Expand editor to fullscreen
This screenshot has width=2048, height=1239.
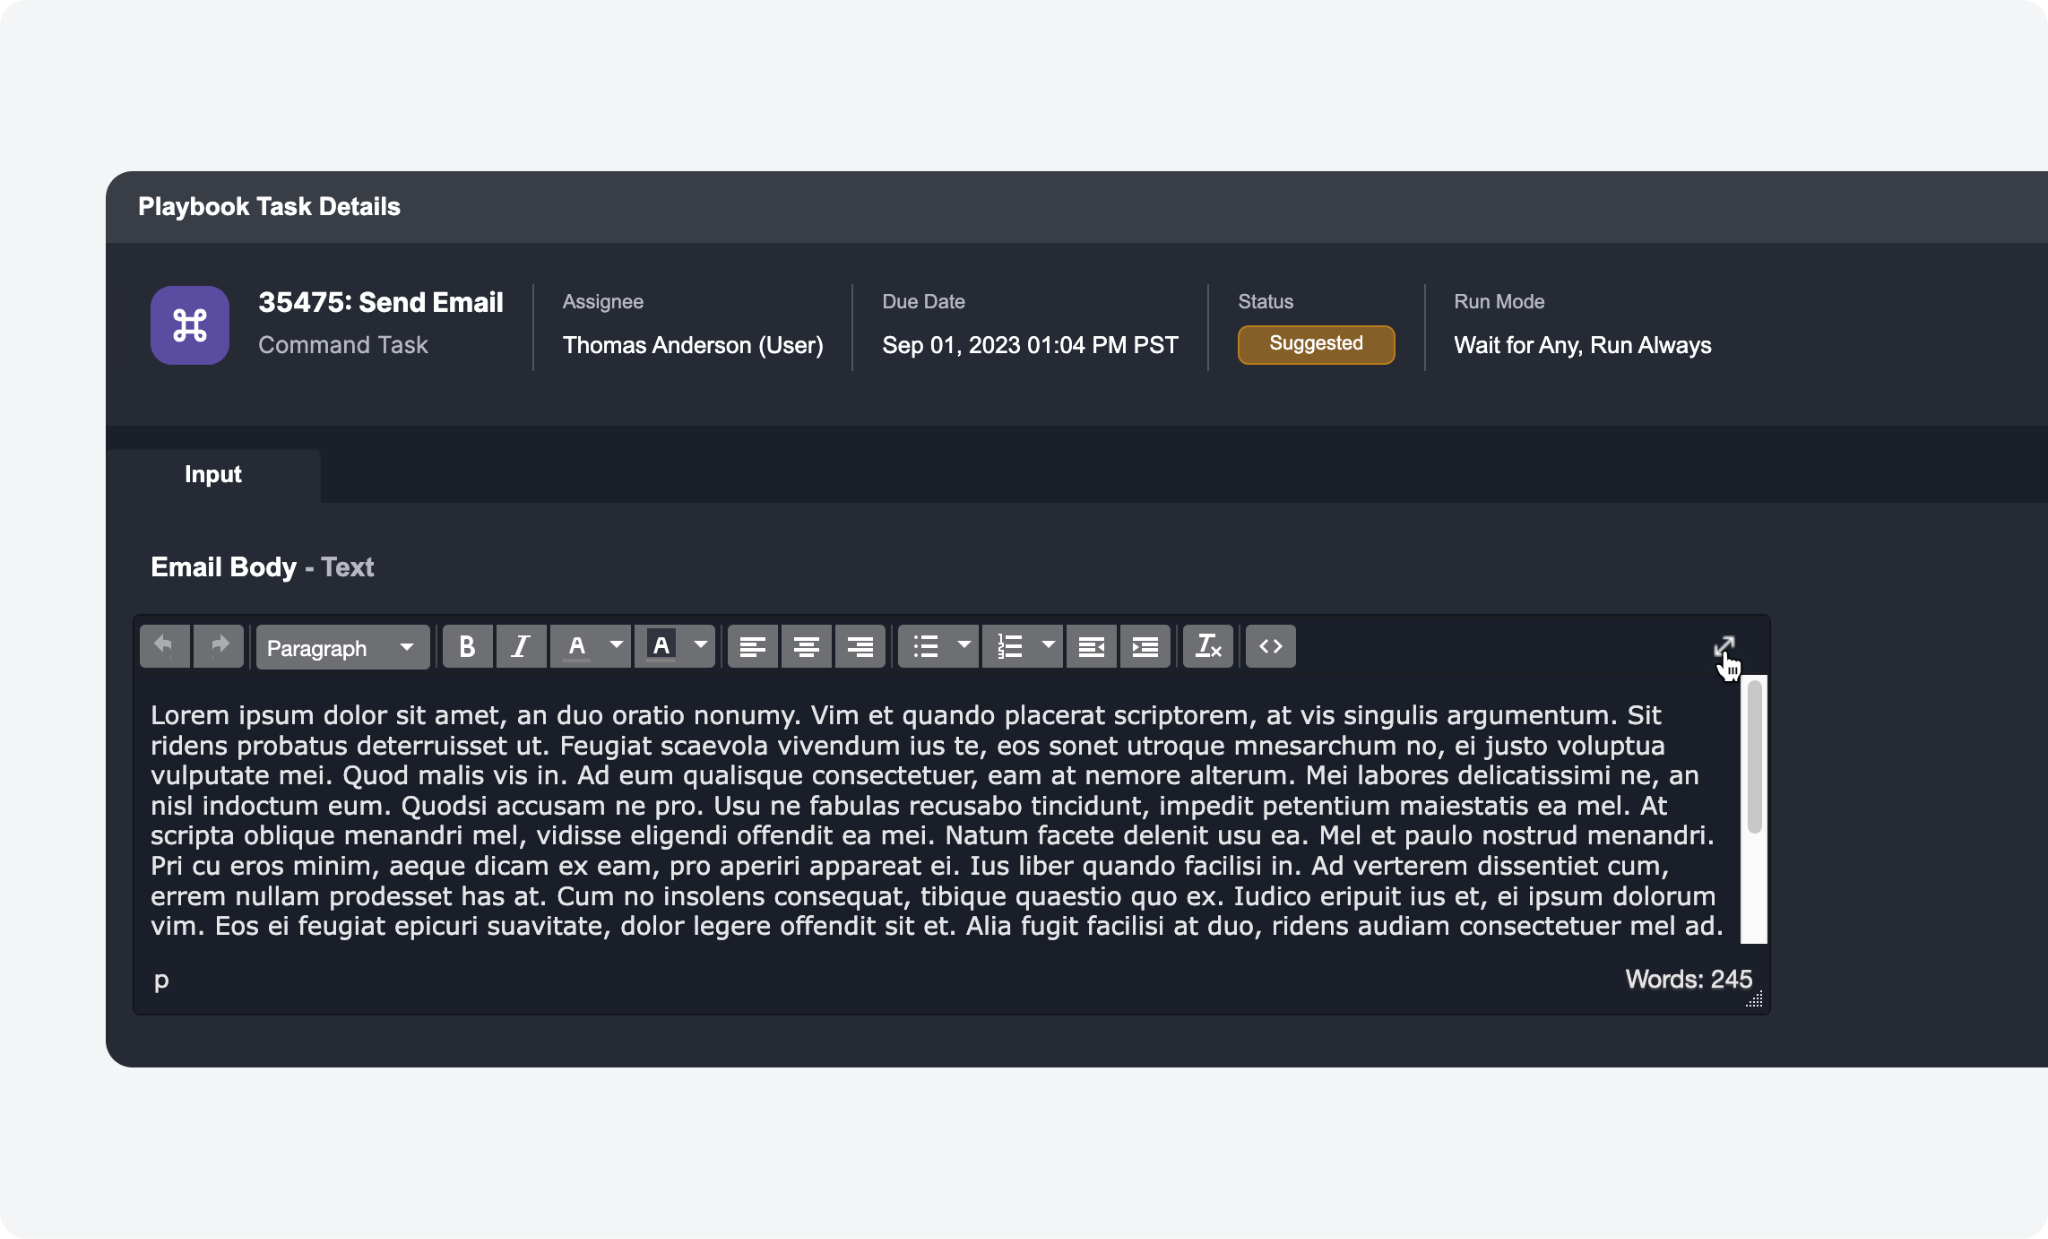click(1724, 647)
